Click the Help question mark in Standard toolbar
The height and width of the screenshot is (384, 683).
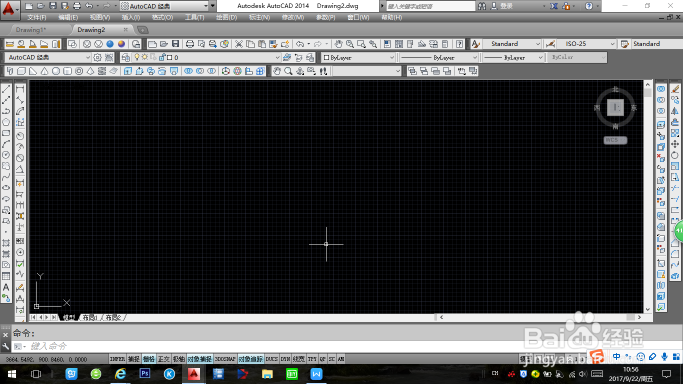pyautogui.click(x=459, y=44)
